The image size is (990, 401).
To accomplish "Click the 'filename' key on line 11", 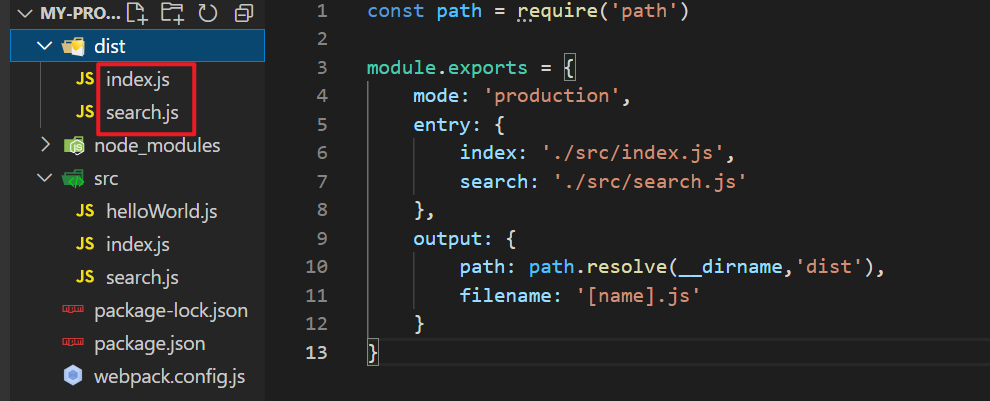I will (x=505, y=296).
